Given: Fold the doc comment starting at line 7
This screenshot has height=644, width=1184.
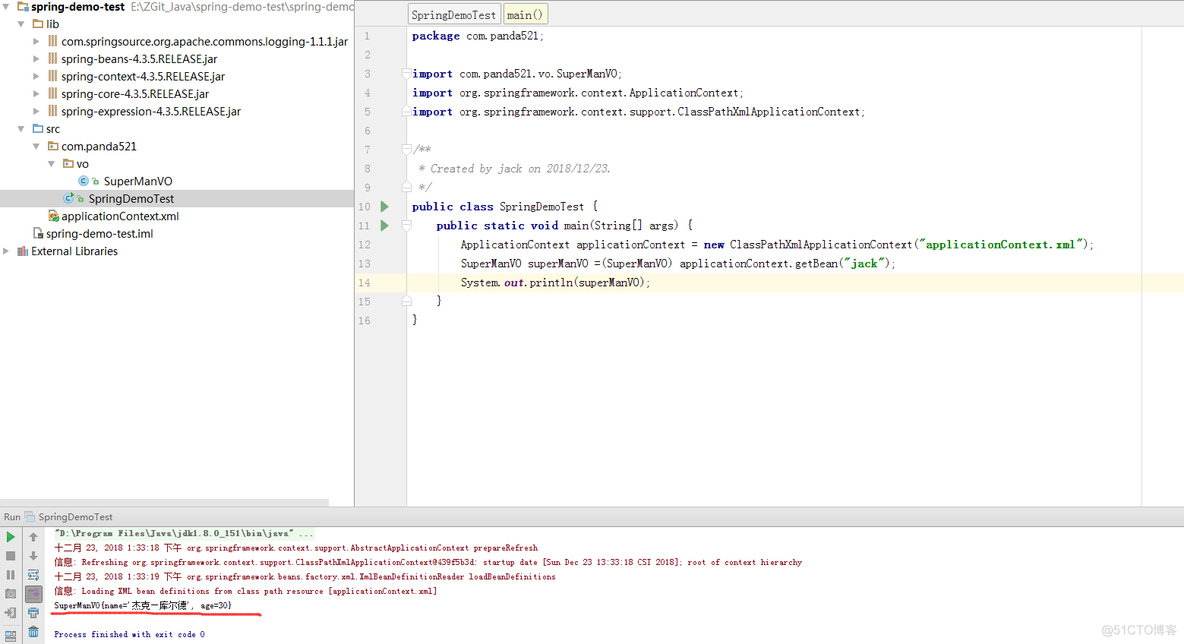Looking at the screenshot, I should pos(406,149).
